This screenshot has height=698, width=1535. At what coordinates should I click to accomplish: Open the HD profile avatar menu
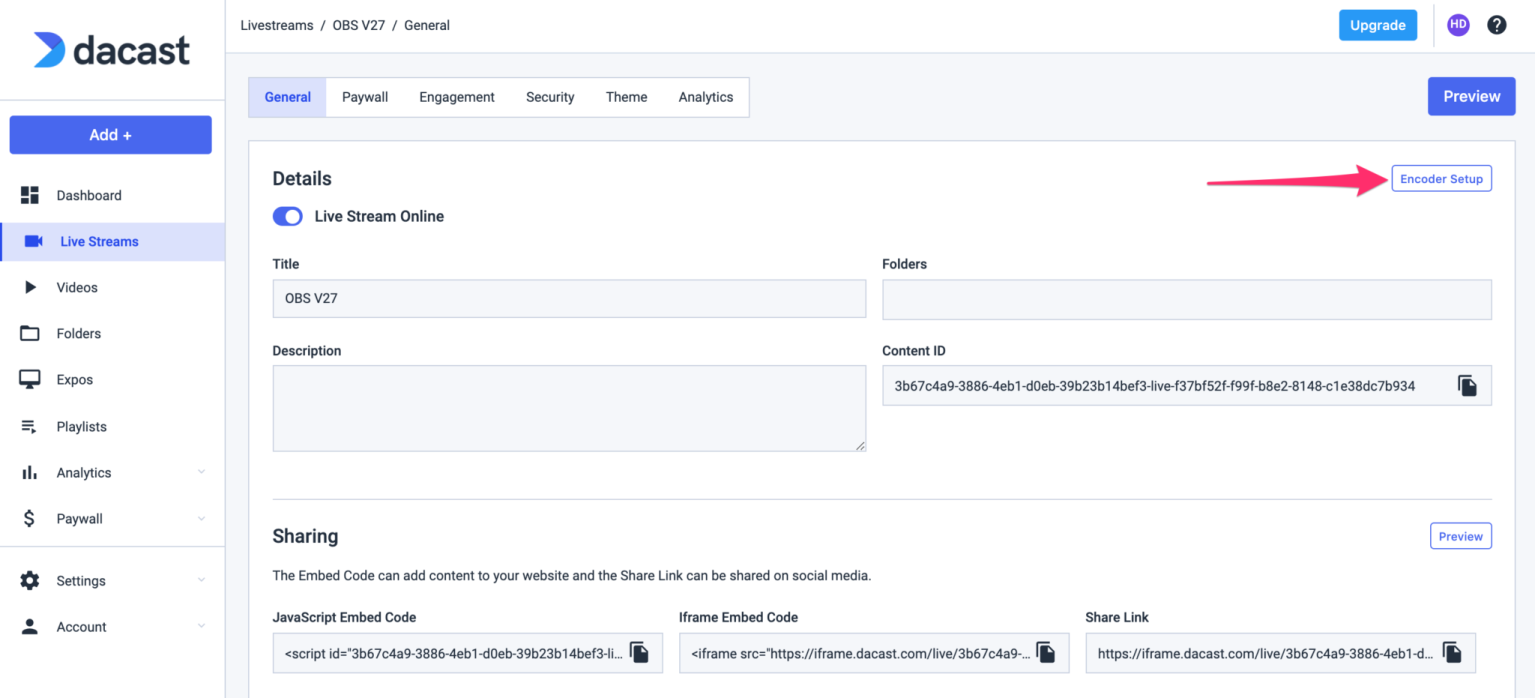tap(1457, 24)
